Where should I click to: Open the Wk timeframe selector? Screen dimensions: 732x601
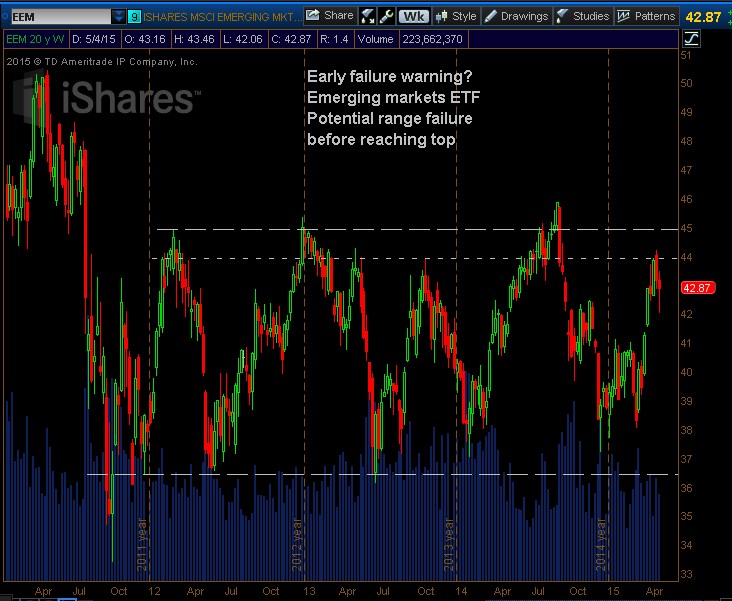pos(414,17)
